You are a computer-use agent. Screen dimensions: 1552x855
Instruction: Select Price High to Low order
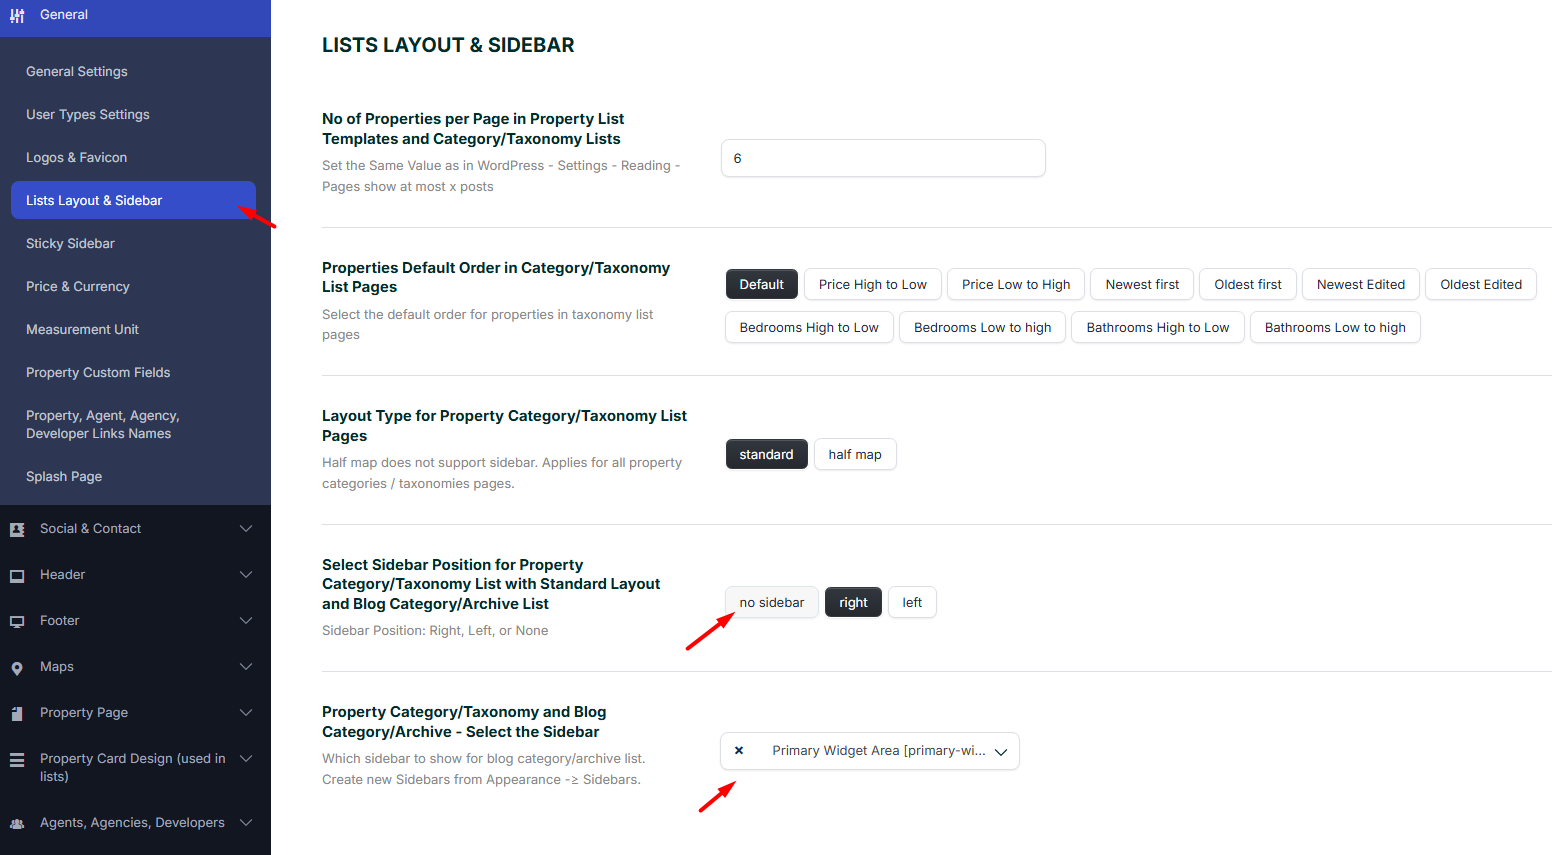pyautogui.click(x=872, y=285)
